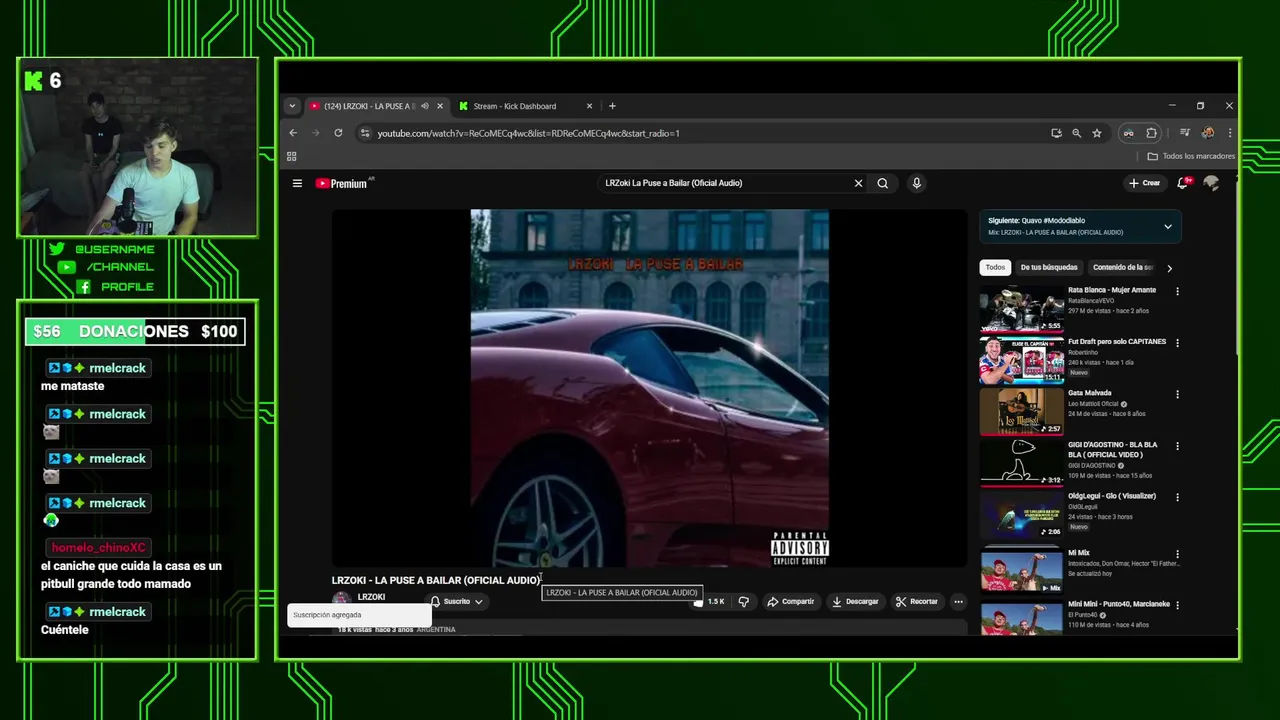1280x720 pixels.
Task: Open Rata Blanca - Mujer Amante thumbnail
Action: coord(1021,309)
